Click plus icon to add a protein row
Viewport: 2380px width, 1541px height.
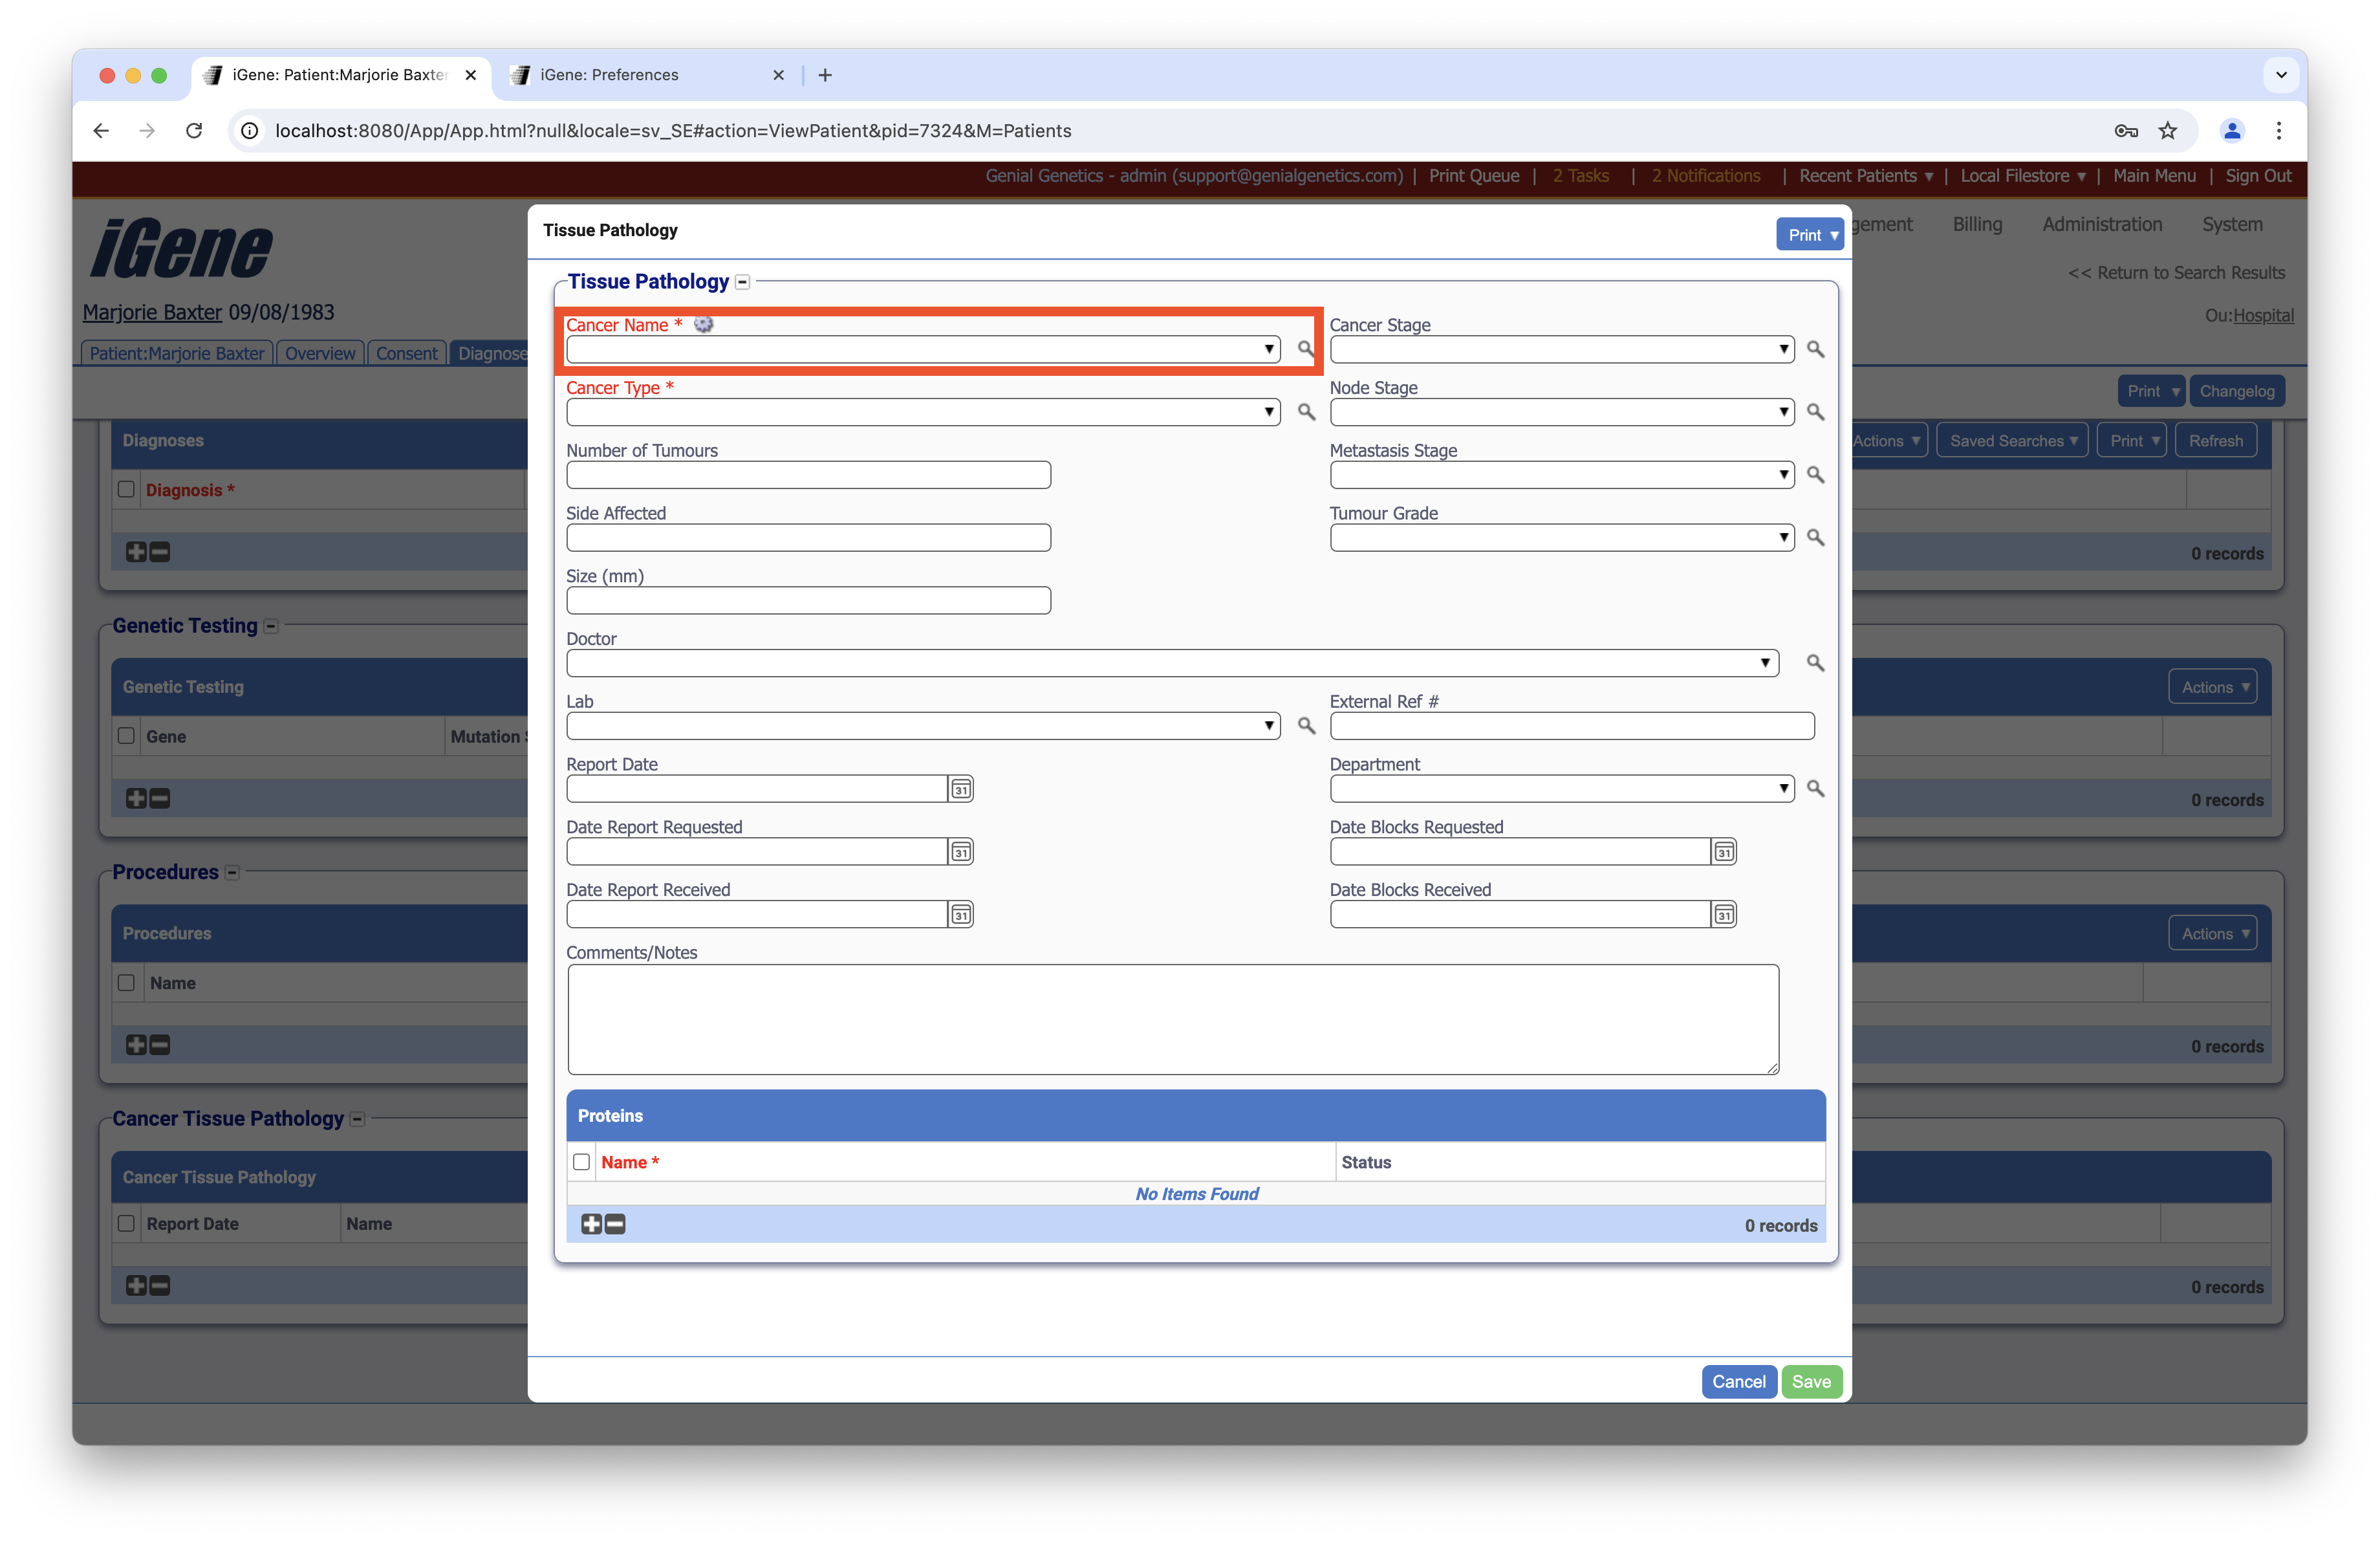pyautogui.click(x=591, y=1224)
